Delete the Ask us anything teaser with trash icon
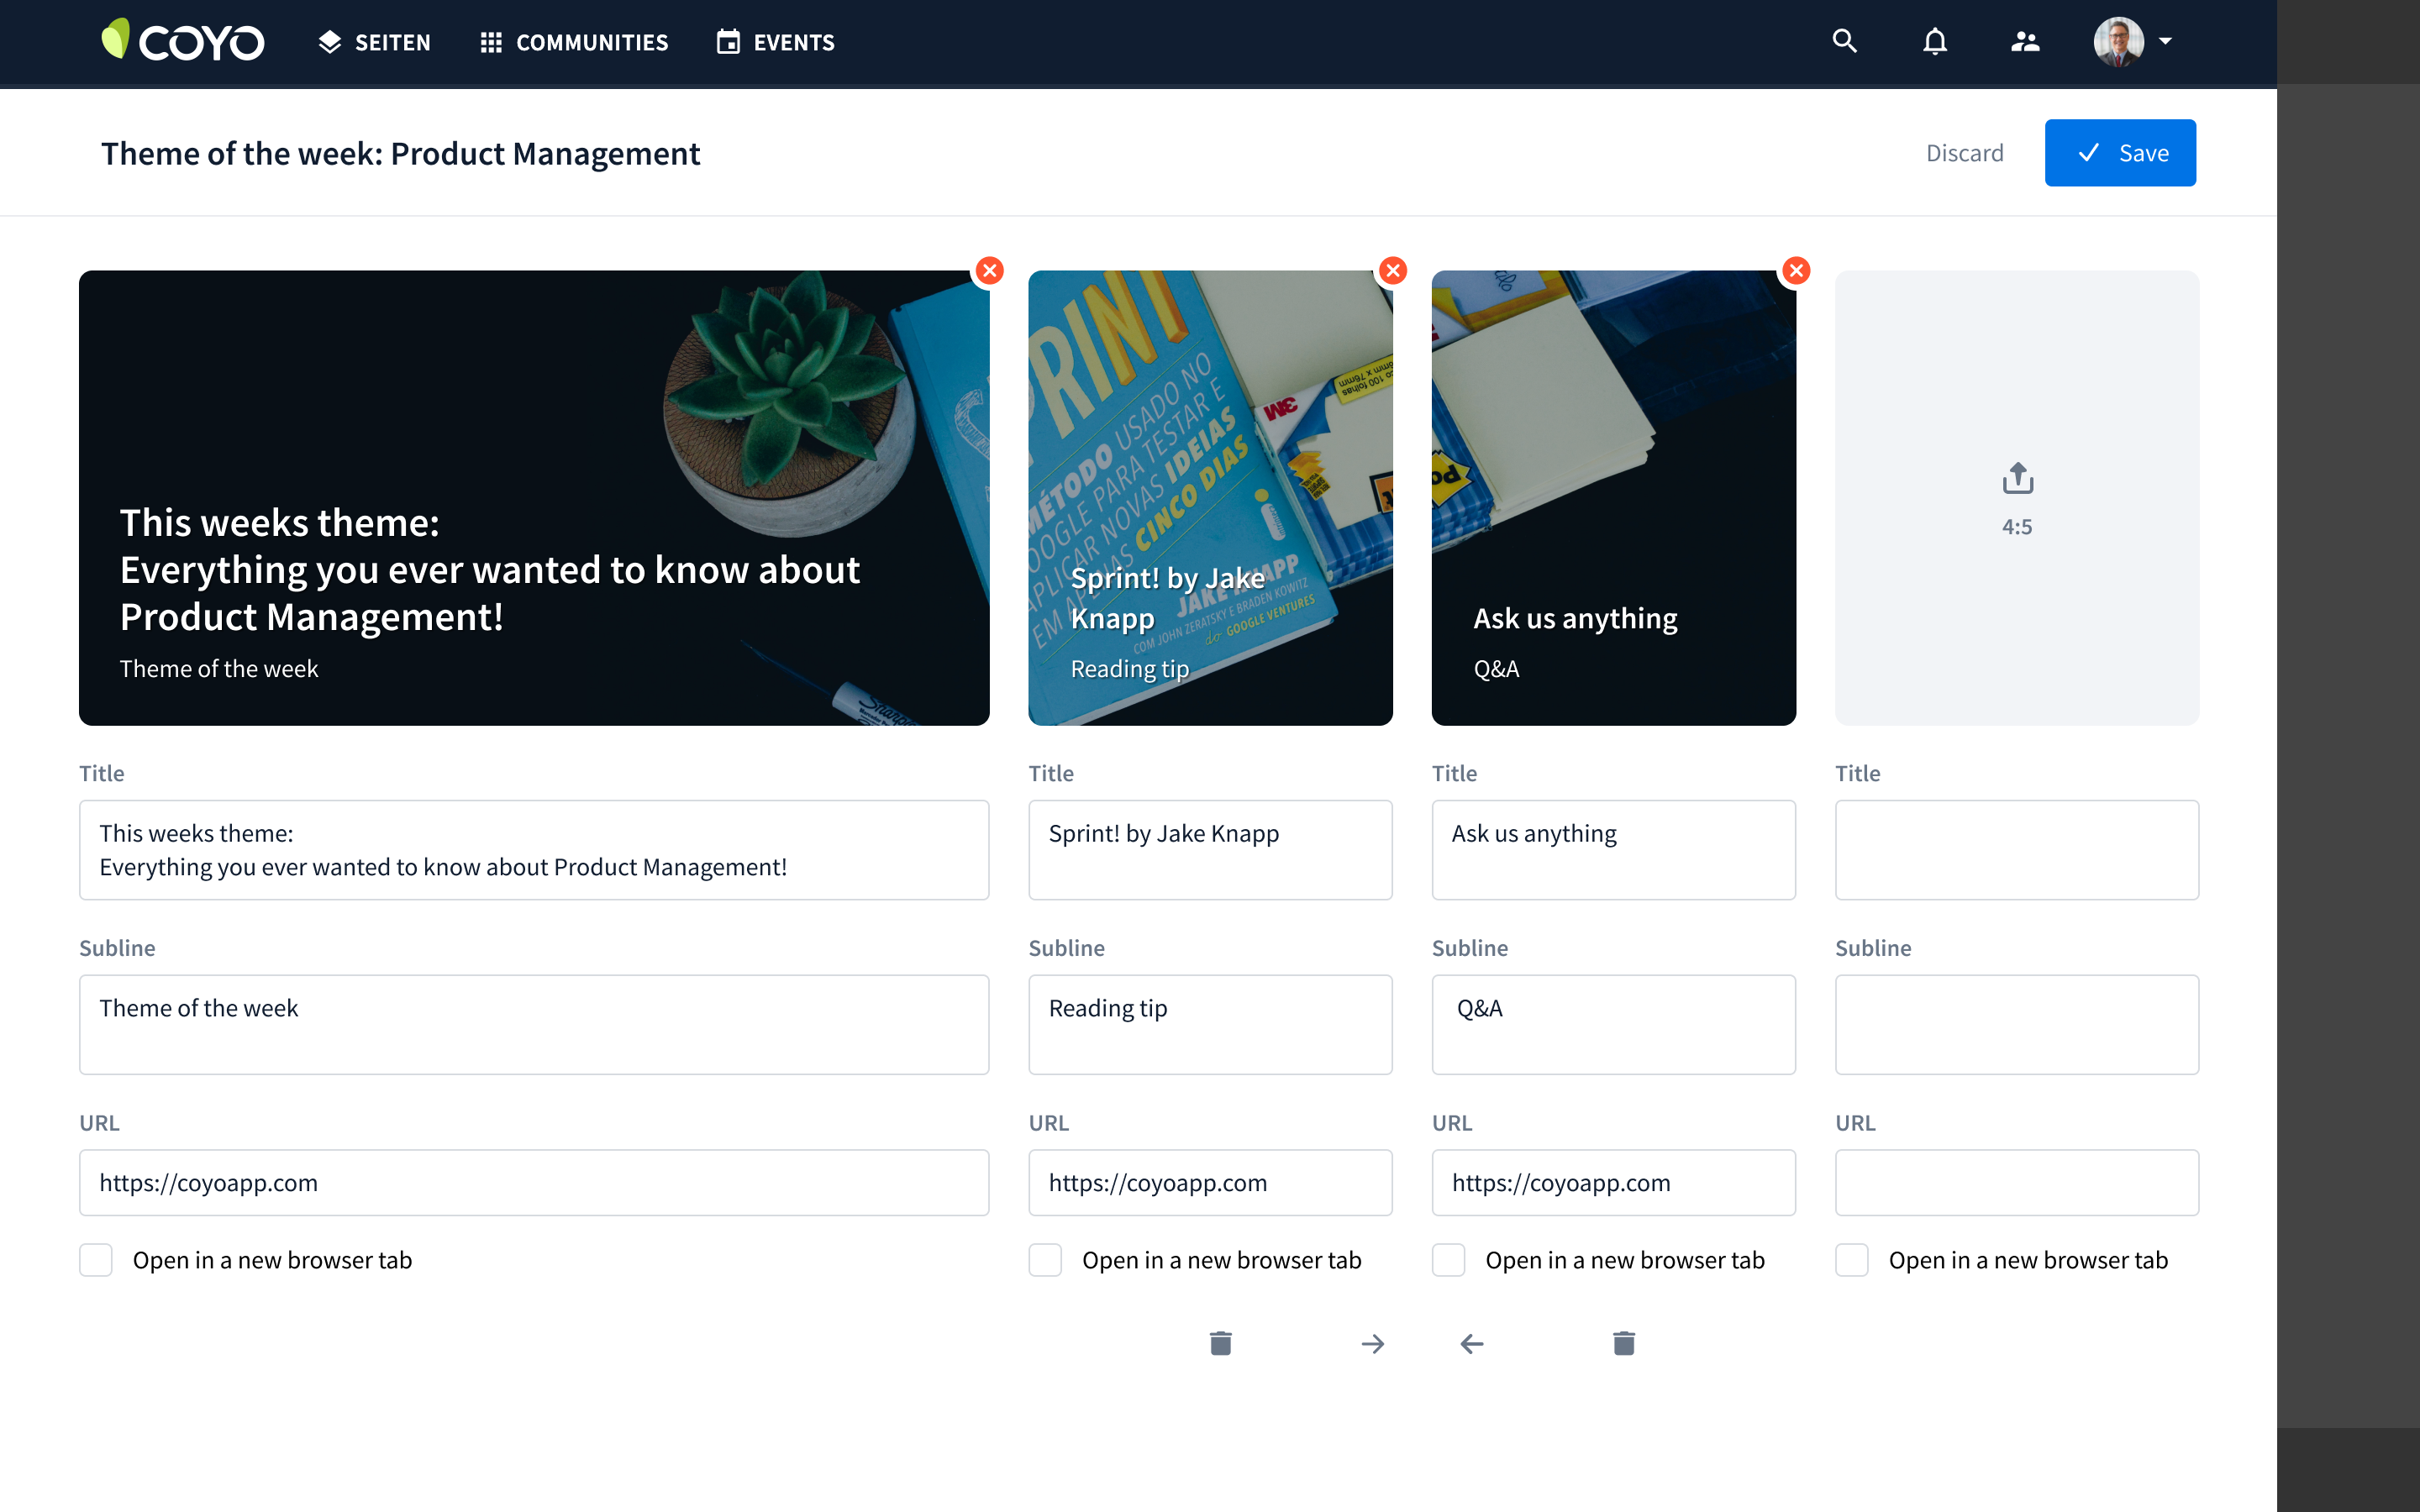The image size is (2420, 1512). click(1624, 1343)
